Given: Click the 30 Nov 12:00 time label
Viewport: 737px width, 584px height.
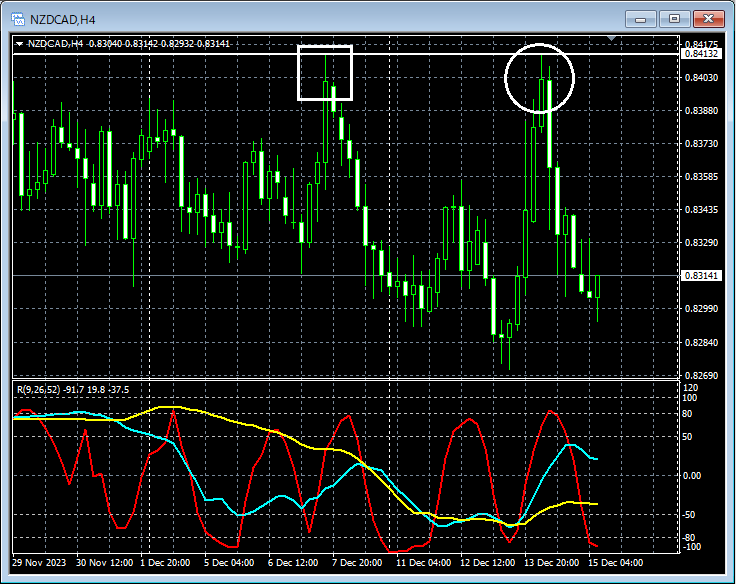Looking at the screenshot, I should (x=105, y=563).
